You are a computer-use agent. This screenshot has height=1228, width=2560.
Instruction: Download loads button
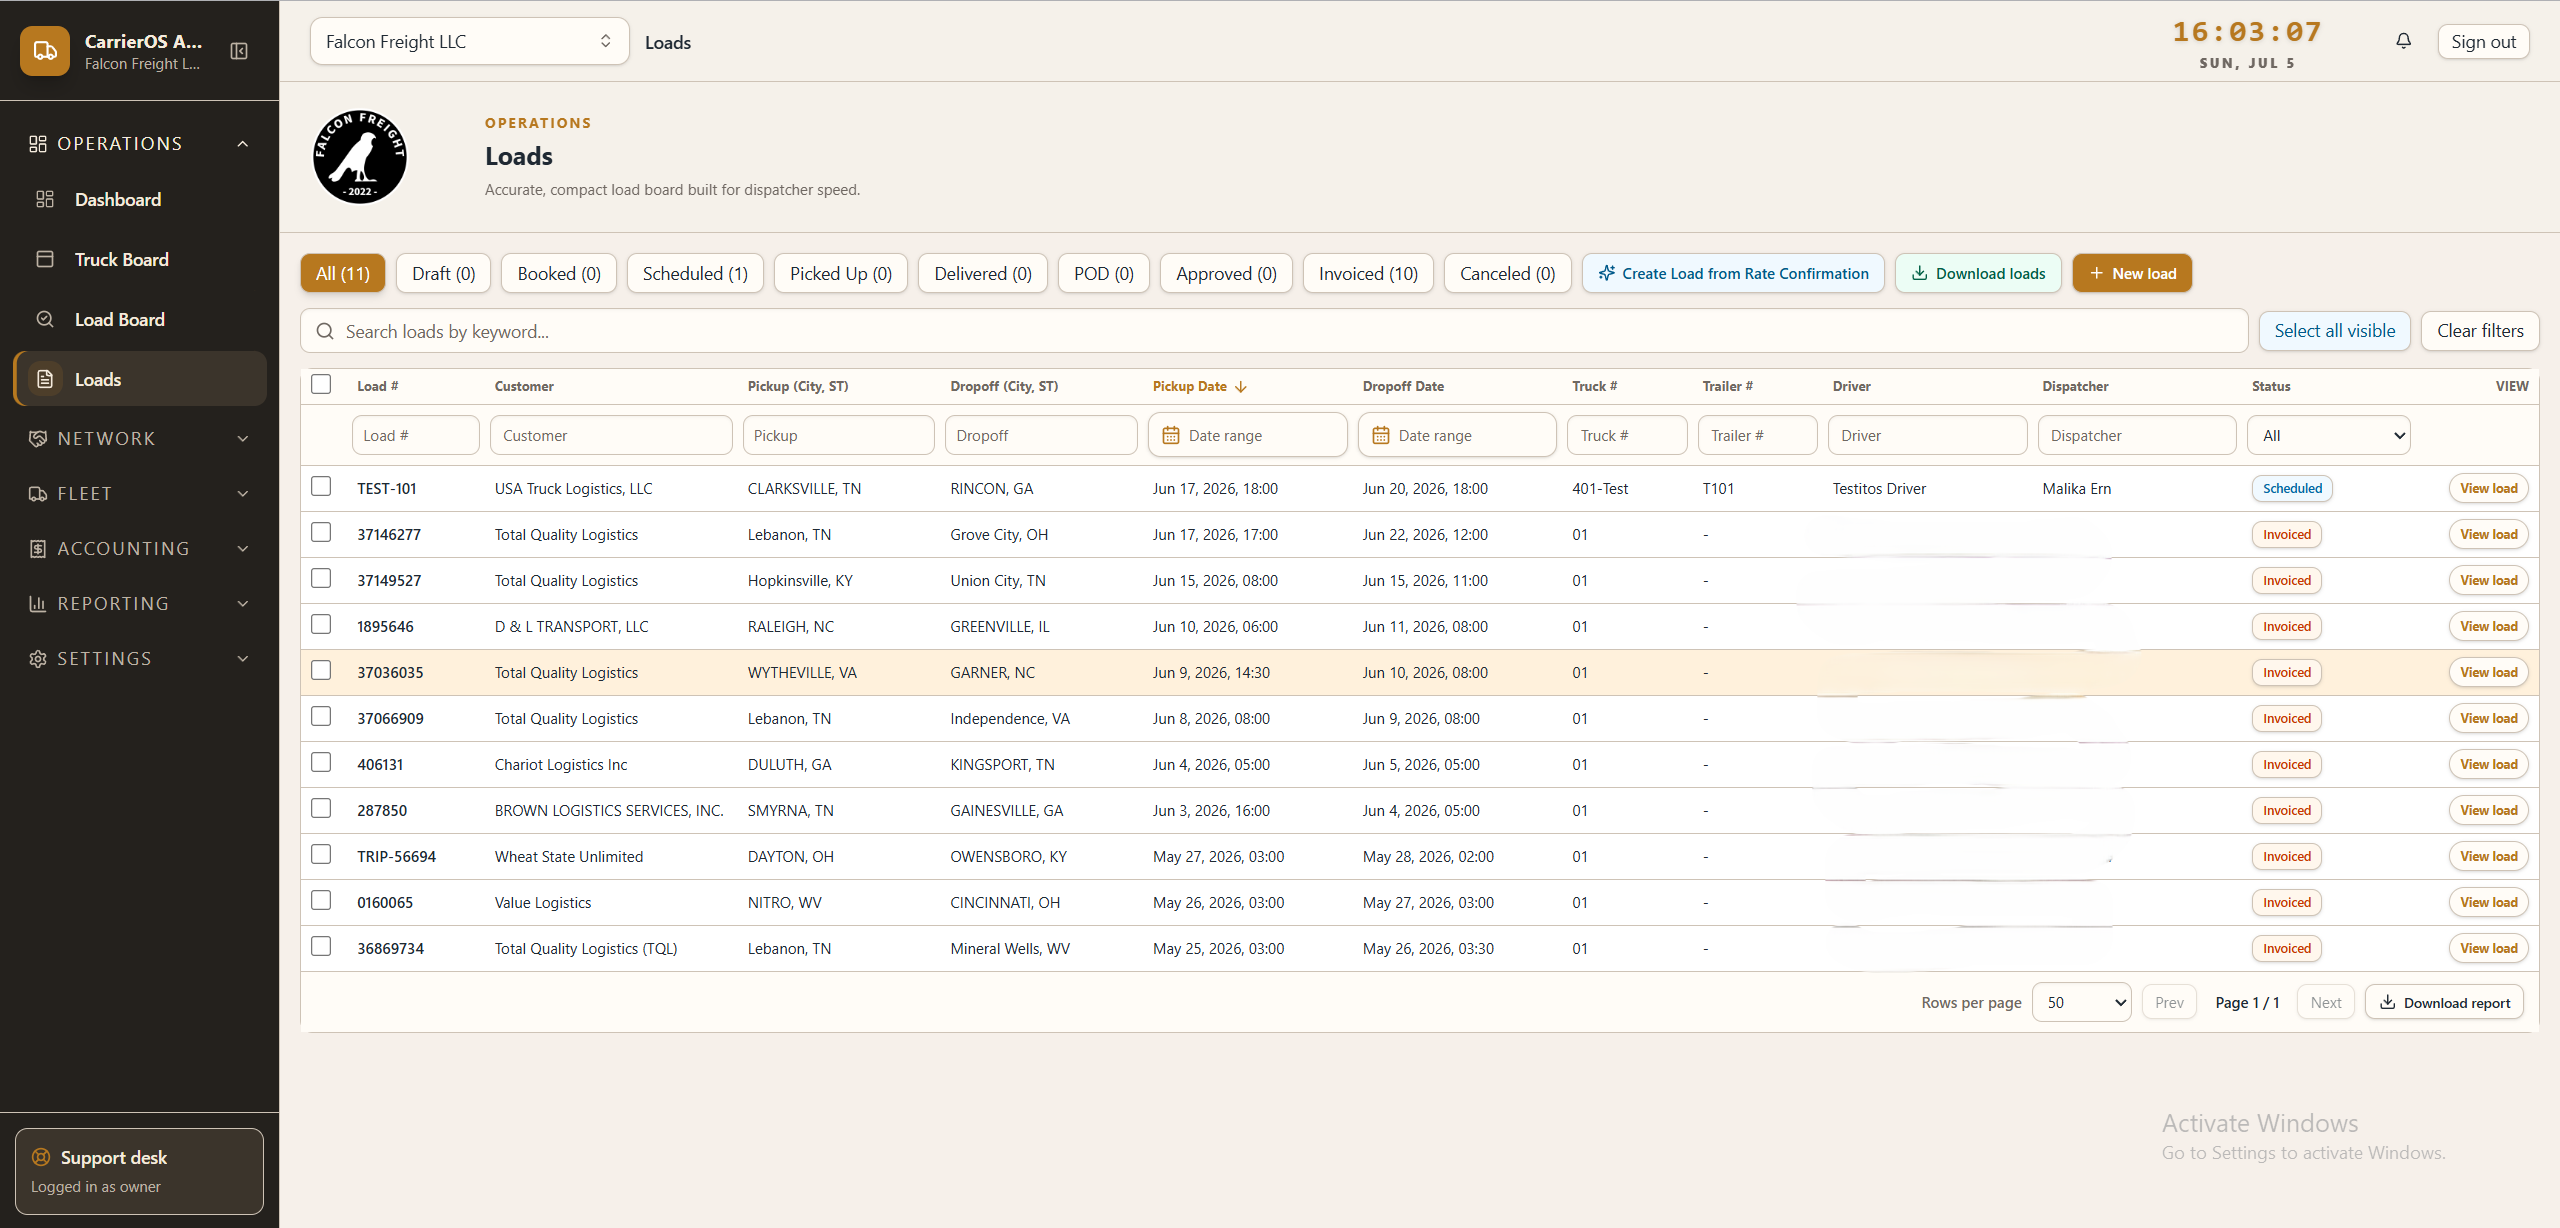pyautogui.click(x=1978, y=273)
